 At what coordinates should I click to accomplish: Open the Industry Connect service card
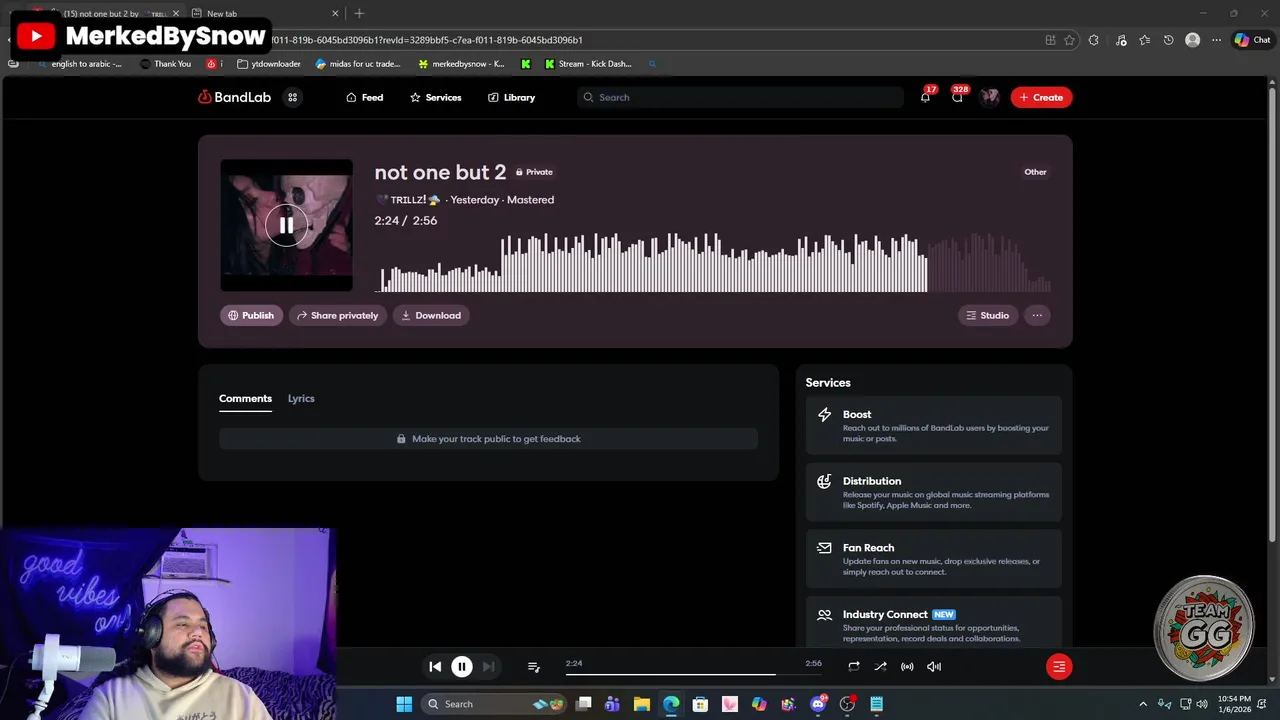[x=934, y=623]
